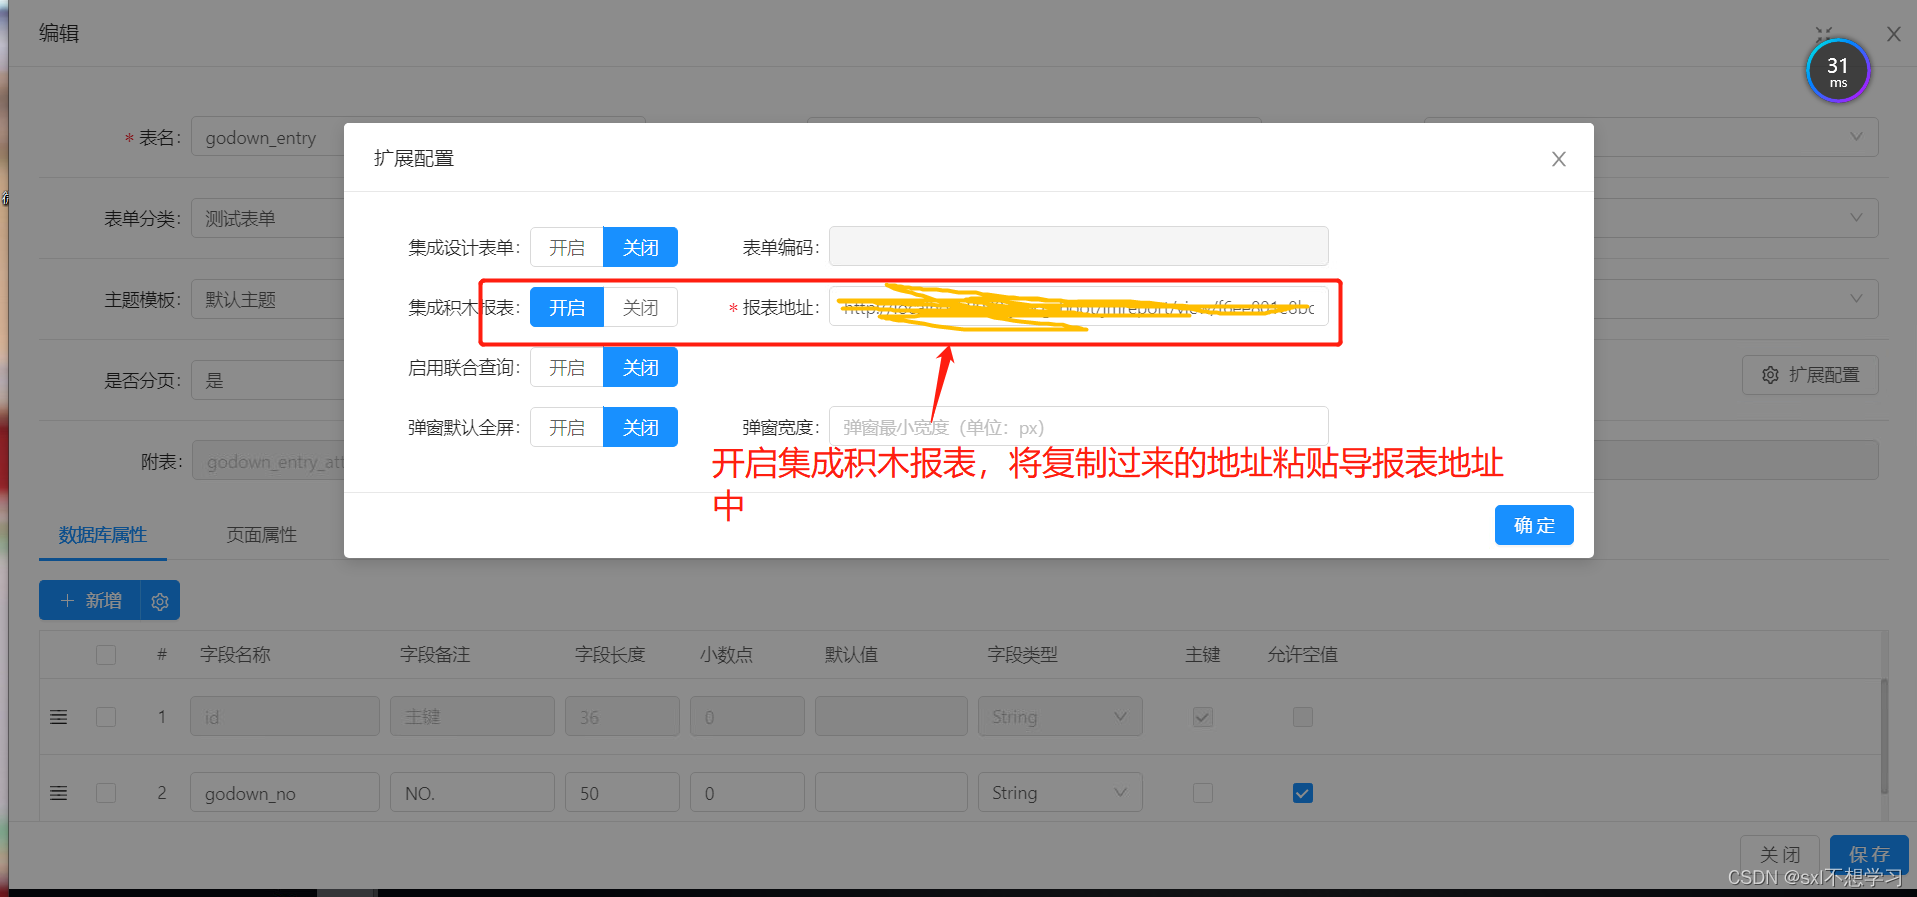Click 字段长度 input with value 50
The width and height of the screenshot is (1917, 897).
[622, 792]
